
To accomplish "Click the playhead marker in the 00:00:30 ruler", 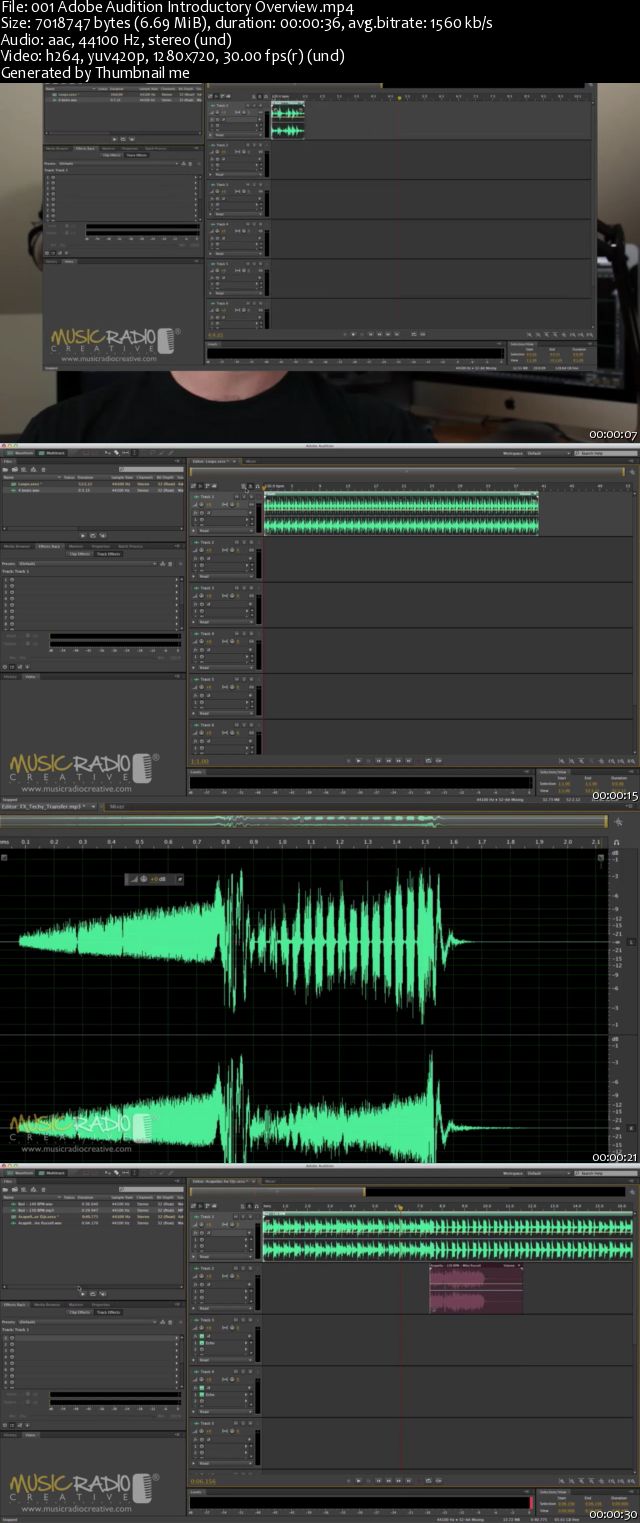I will (399, 1207).
